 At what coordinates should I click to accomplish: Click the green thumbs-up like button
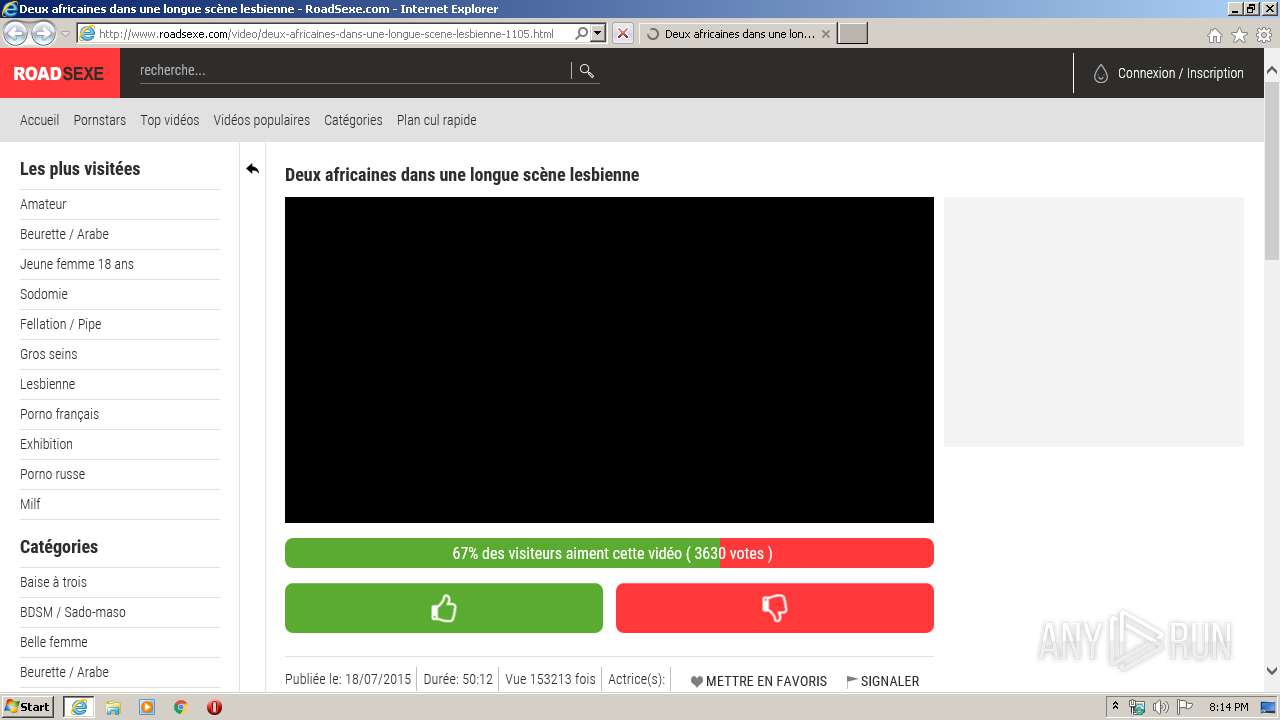pos(444,608)
